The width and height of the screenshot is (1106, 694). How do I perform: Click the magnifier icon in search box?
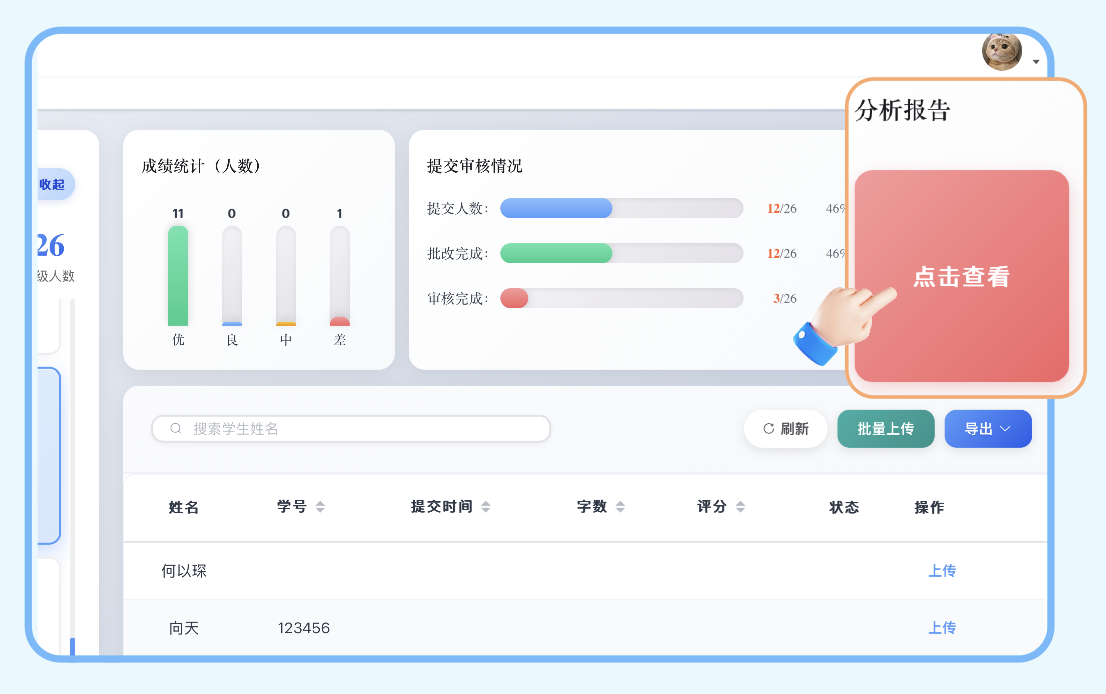coord(176,429)
